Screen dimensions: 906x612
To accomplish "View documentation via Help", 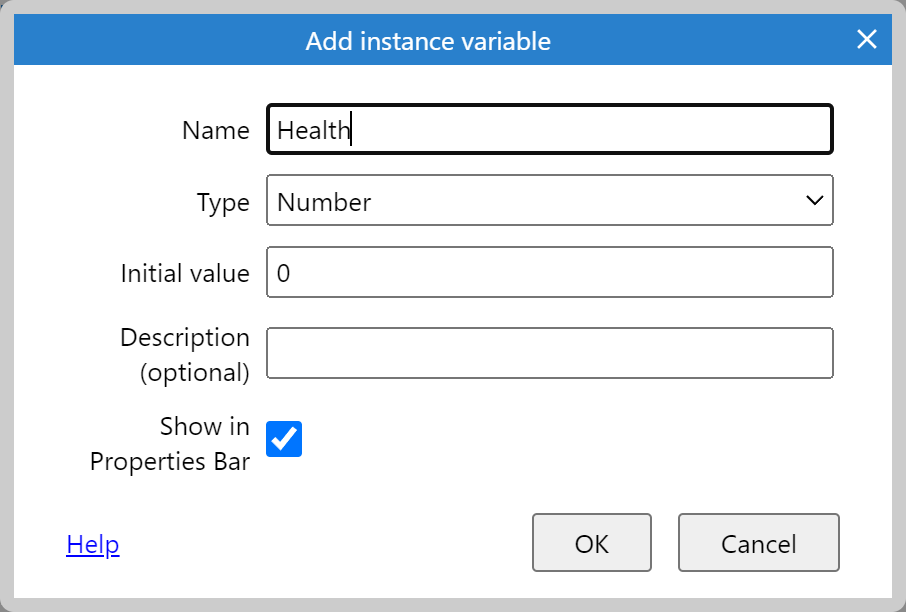I will point(92,544).
